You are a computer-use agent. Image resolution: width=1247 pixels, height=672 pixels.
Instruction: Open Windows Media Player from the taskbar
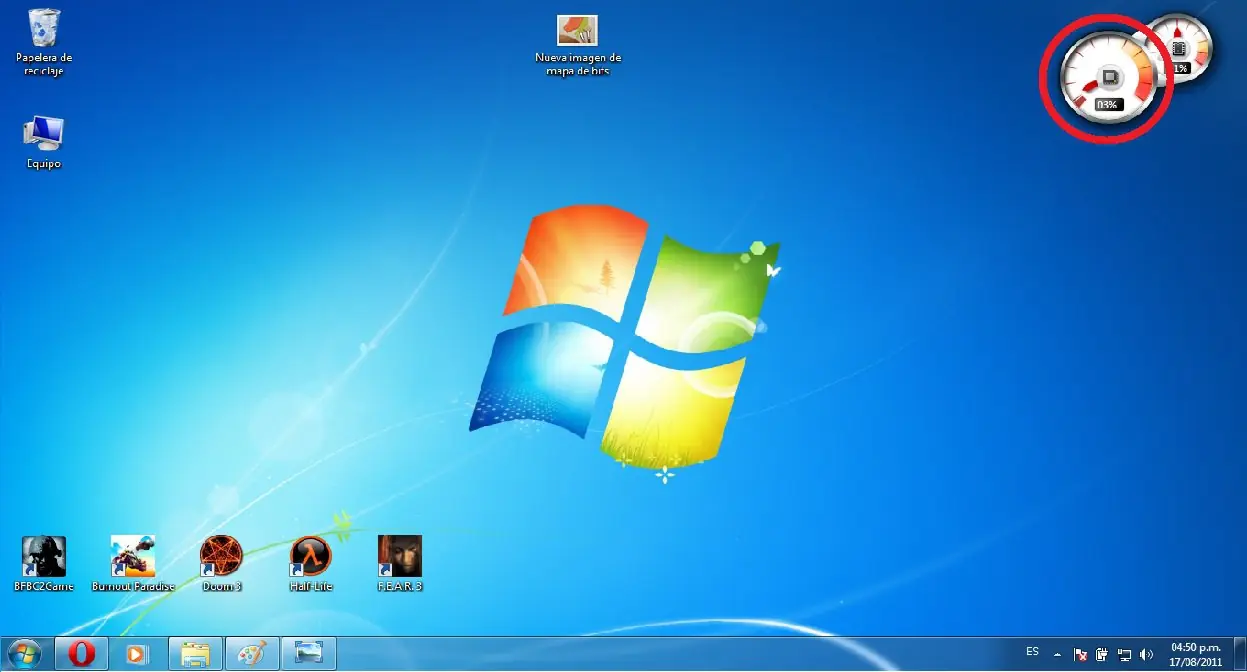[137, 654]
